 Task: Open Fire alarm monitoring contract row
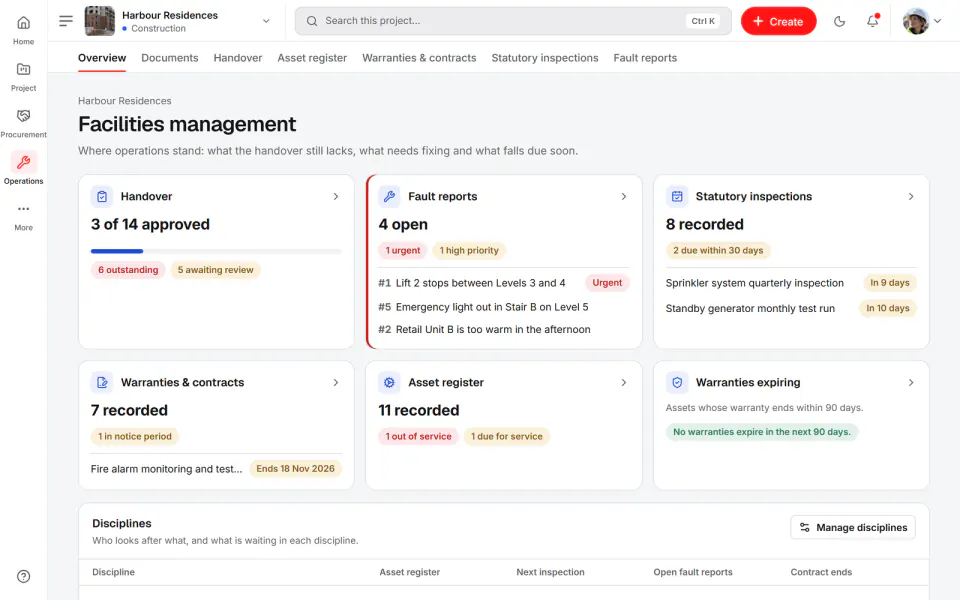[x=216, y=469]
